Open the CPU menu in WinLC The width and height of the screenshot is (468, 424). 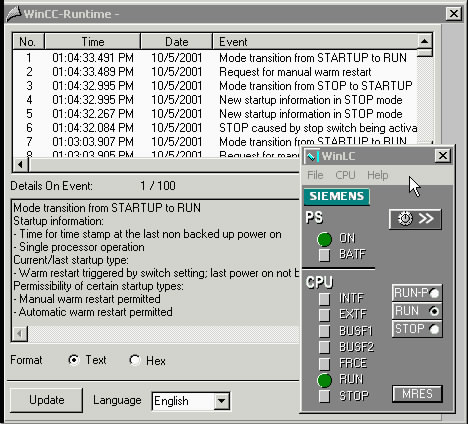click(345, 175)
